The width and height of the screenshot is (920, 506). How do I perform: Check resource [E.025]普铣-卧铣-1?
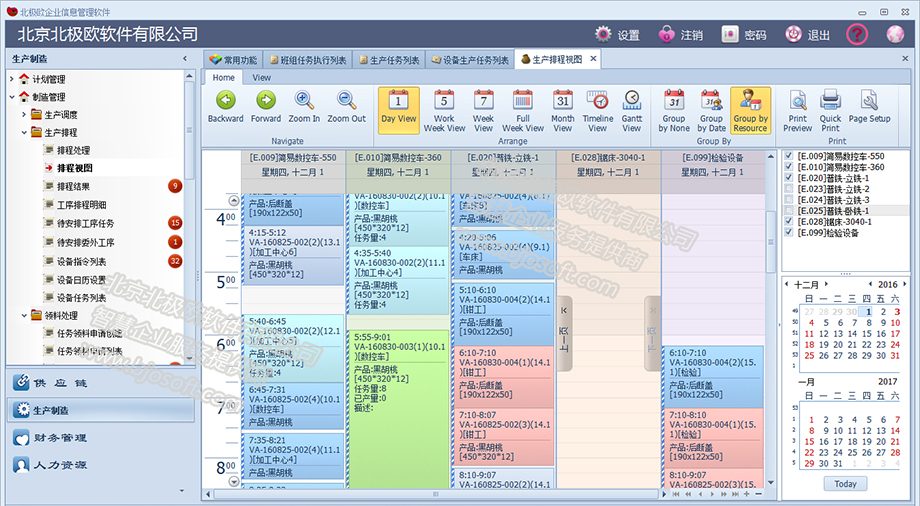pyautogui.click(x=789, y=211)
